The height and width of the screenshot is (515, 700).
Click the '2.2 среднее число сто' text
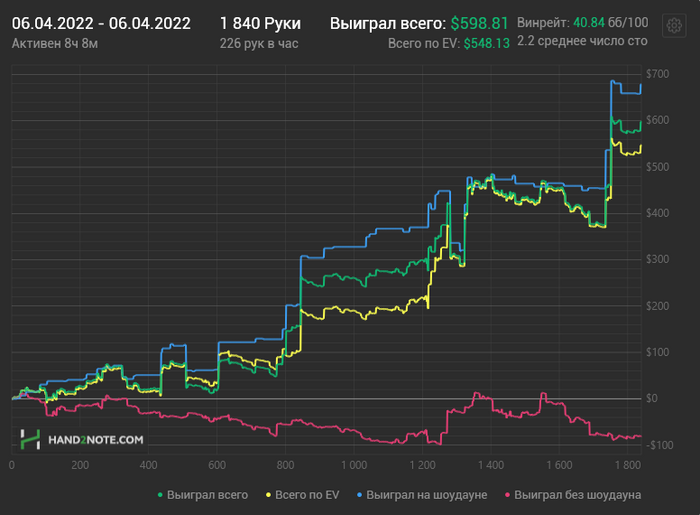coord(582,41)
